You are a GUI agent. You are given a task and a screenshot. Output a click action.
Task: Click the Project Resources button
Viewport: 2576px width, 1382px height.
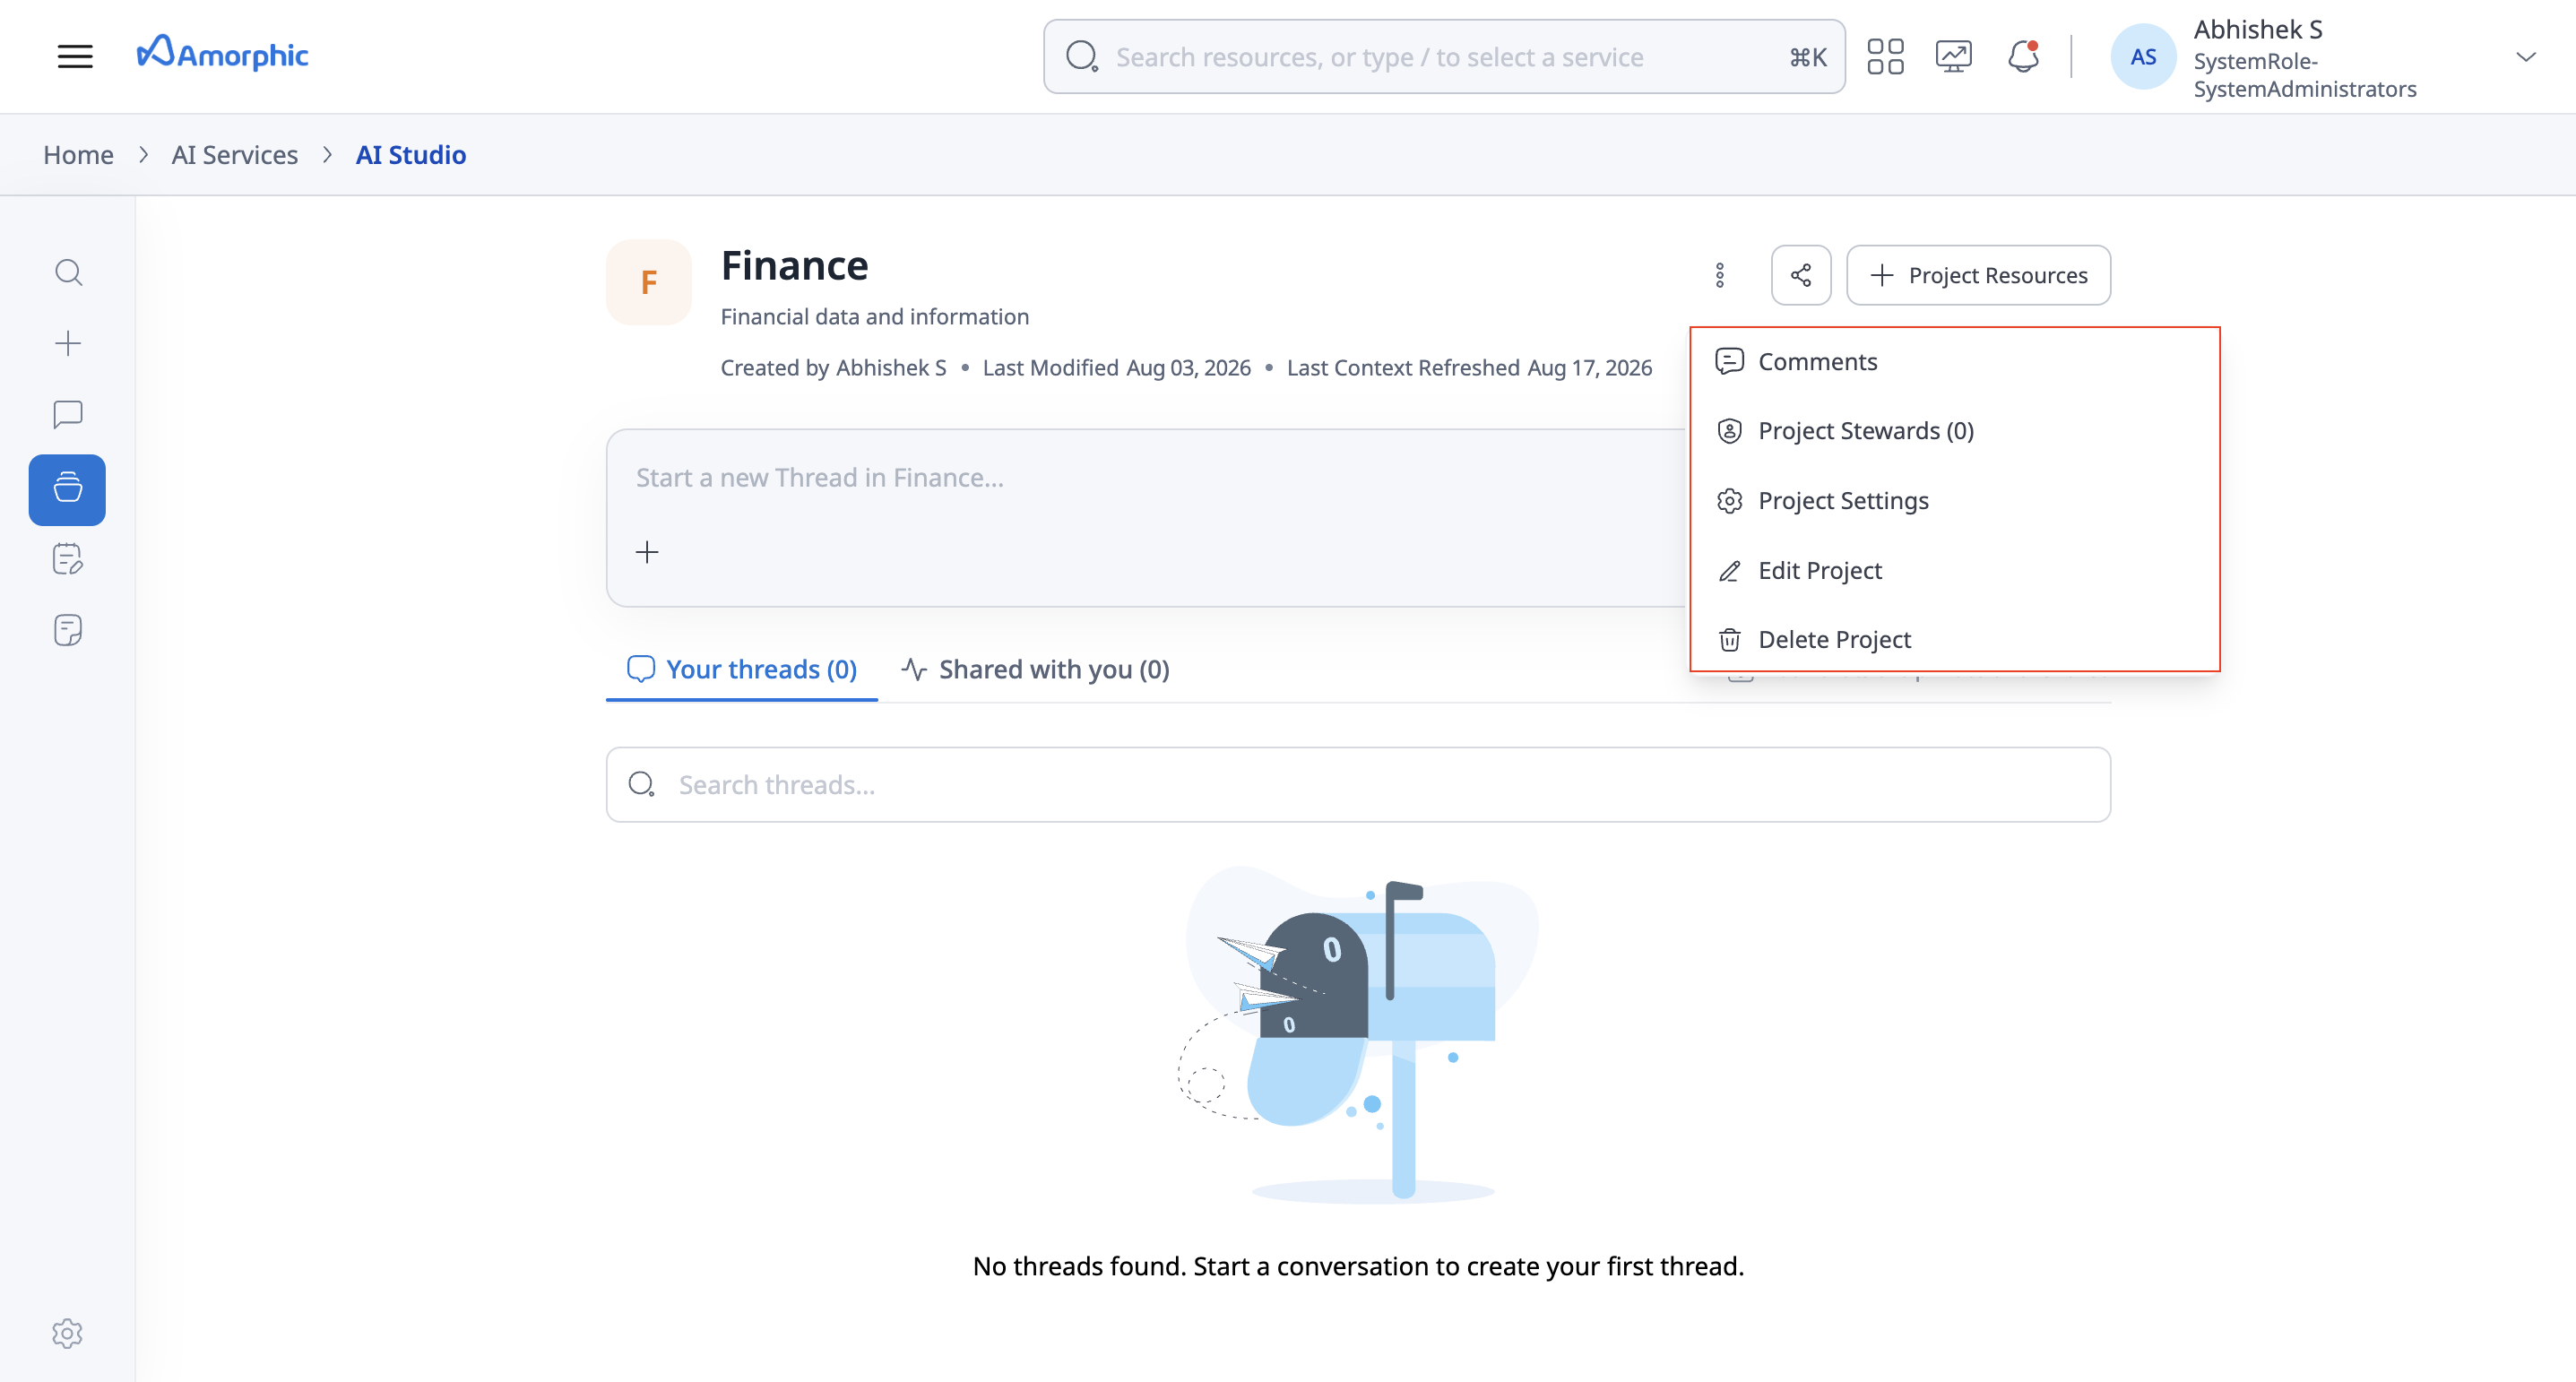click(x=1977, y=275)
